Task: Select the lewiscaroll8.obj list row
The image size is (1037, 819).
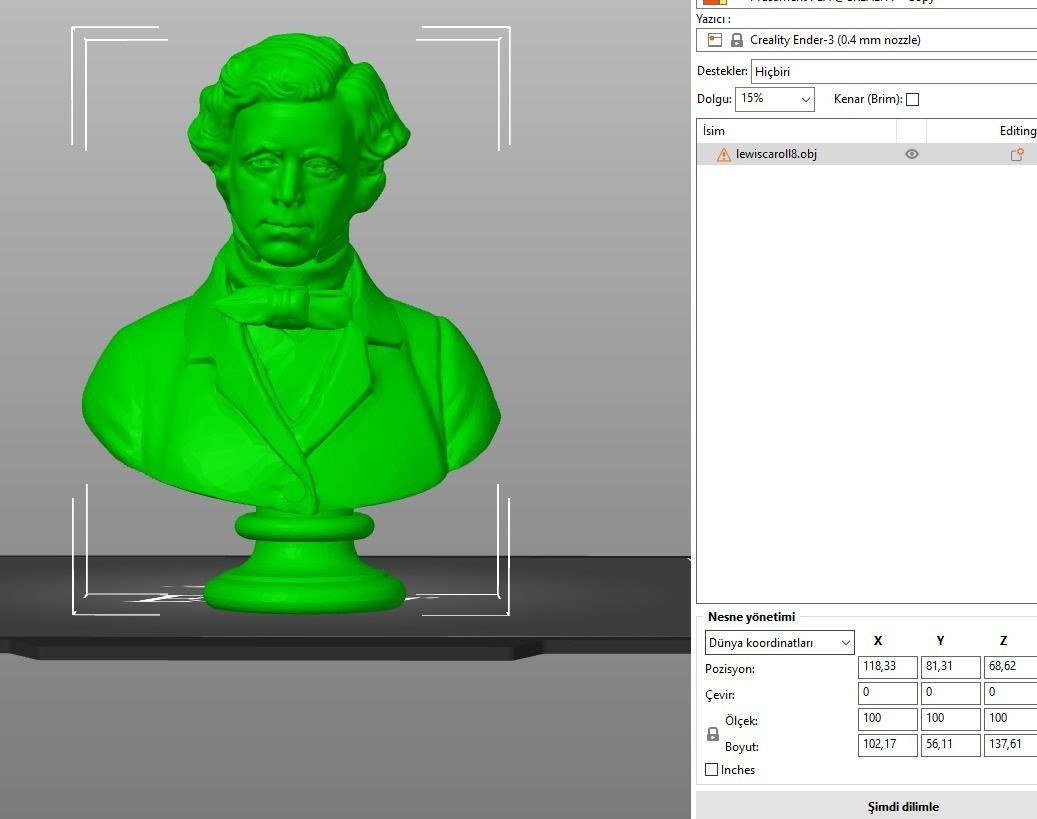Action: pos(866,154)
